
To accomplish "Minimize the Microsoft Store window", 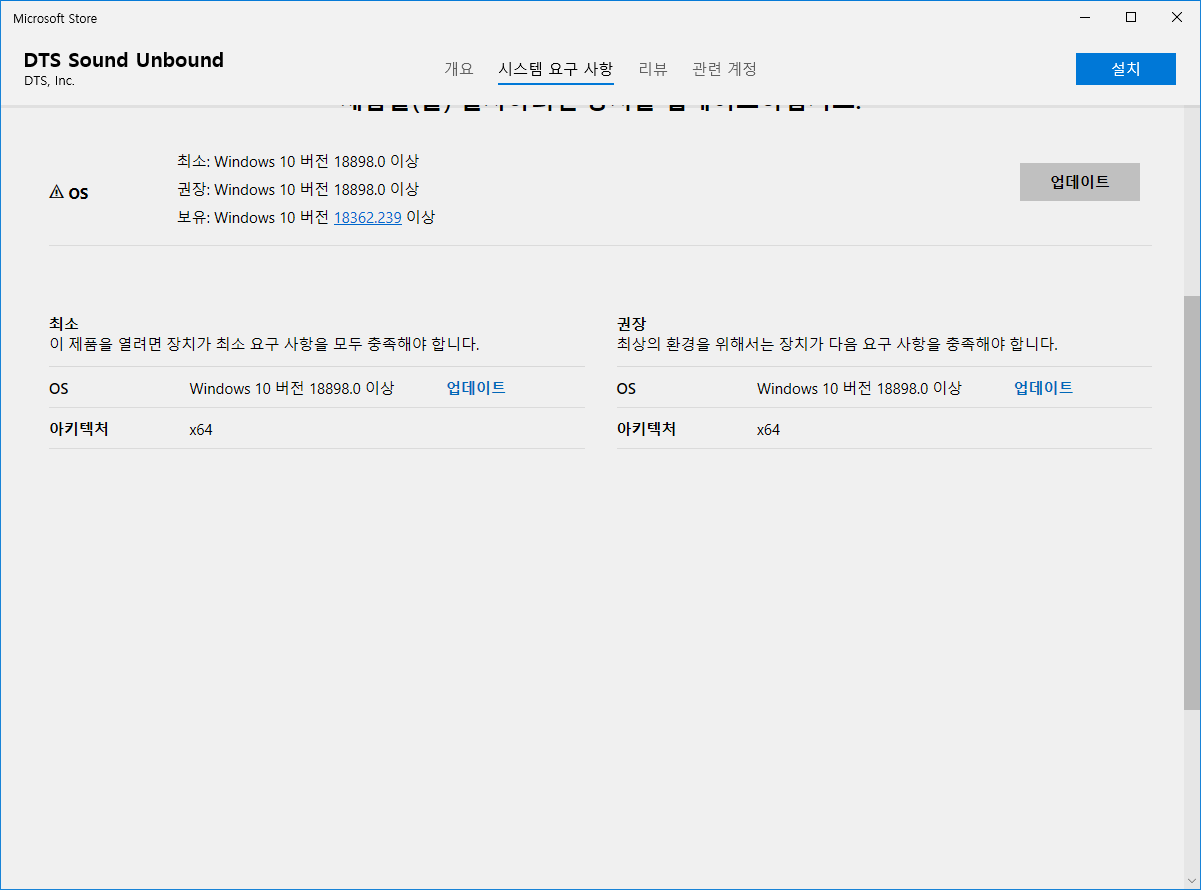I will coord(1085,17).
